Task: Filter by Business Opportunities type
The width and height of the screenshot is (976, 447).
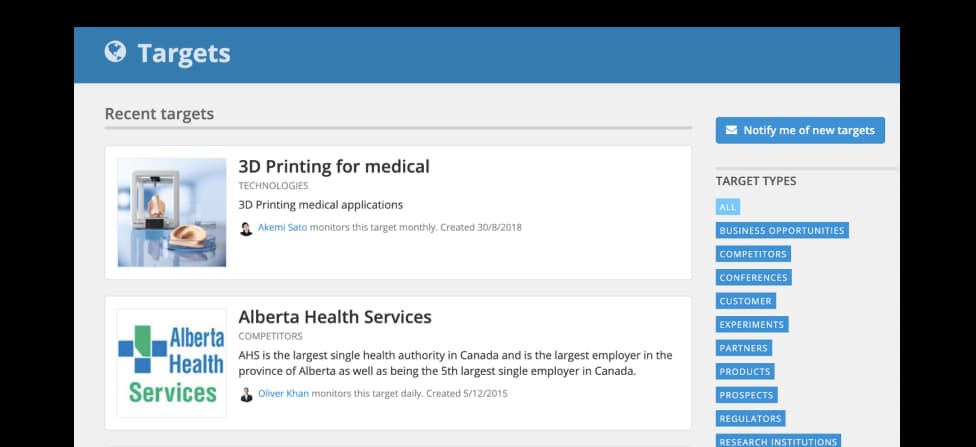Action: click(782, 230)
